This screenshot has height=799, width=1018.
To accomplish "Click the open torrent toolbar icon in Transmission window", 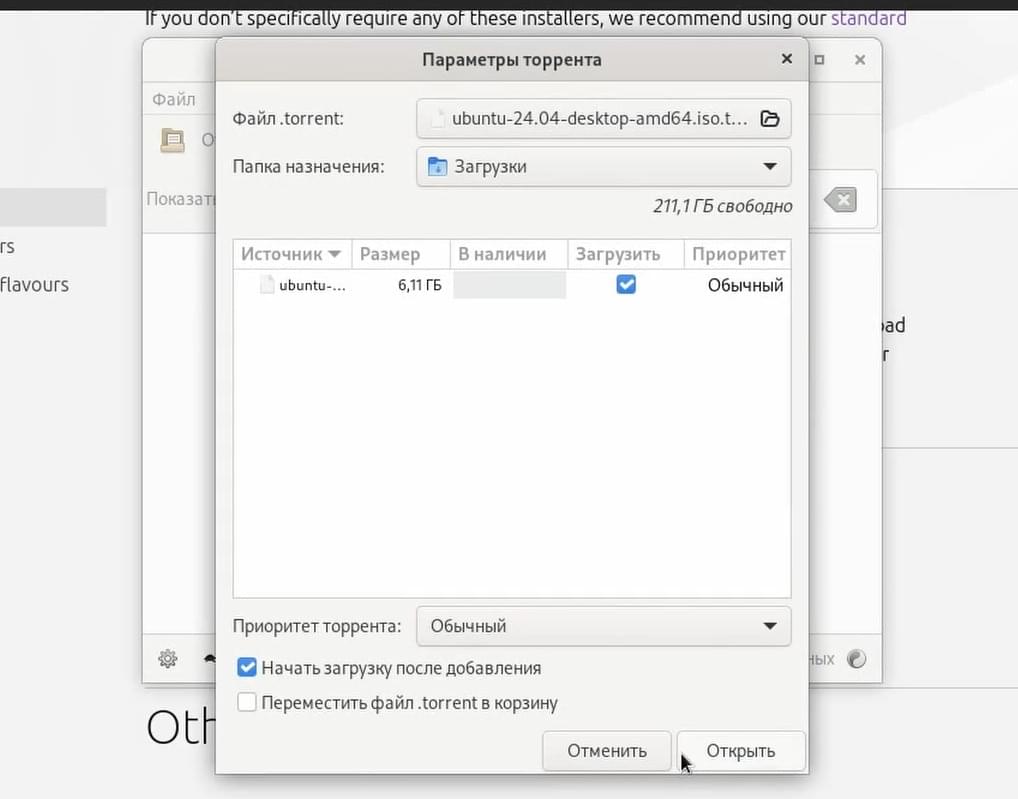I will tap(173, 140).
